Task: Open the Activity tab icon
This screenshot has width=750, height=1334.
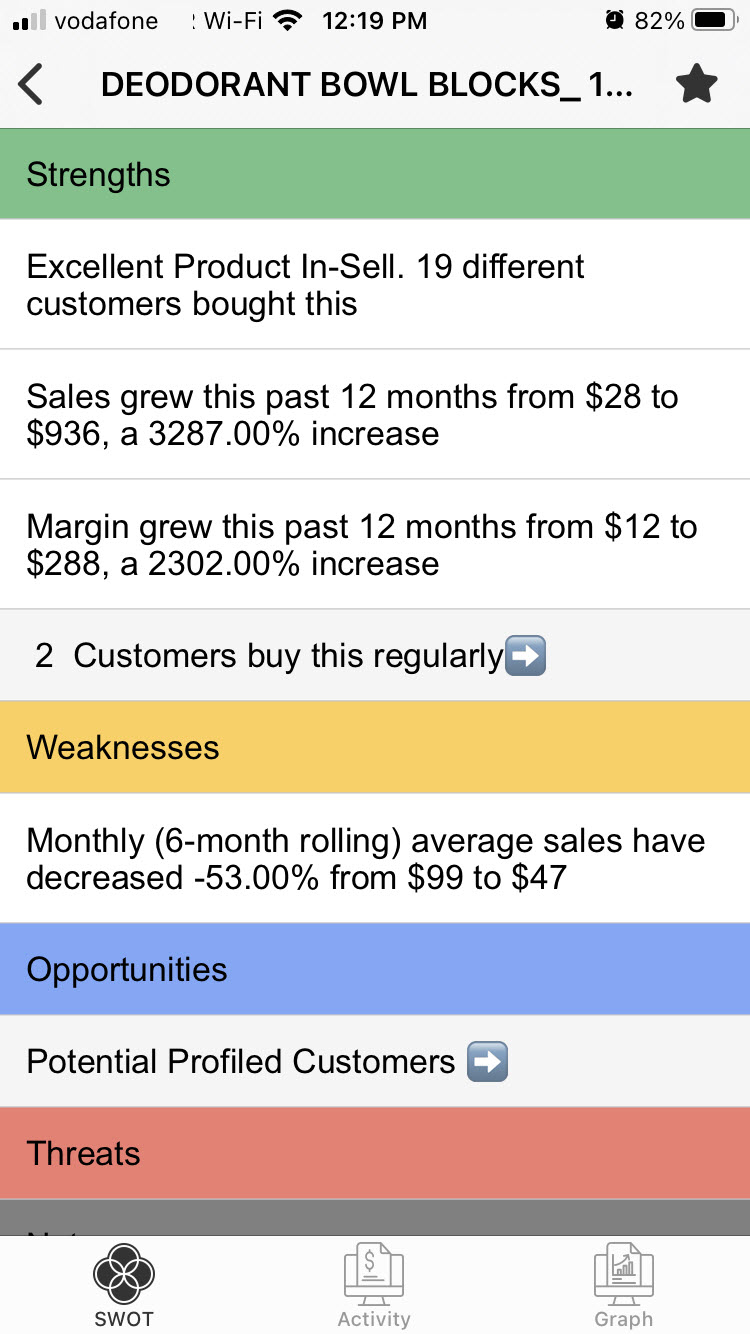Action: coord(374,1274)
